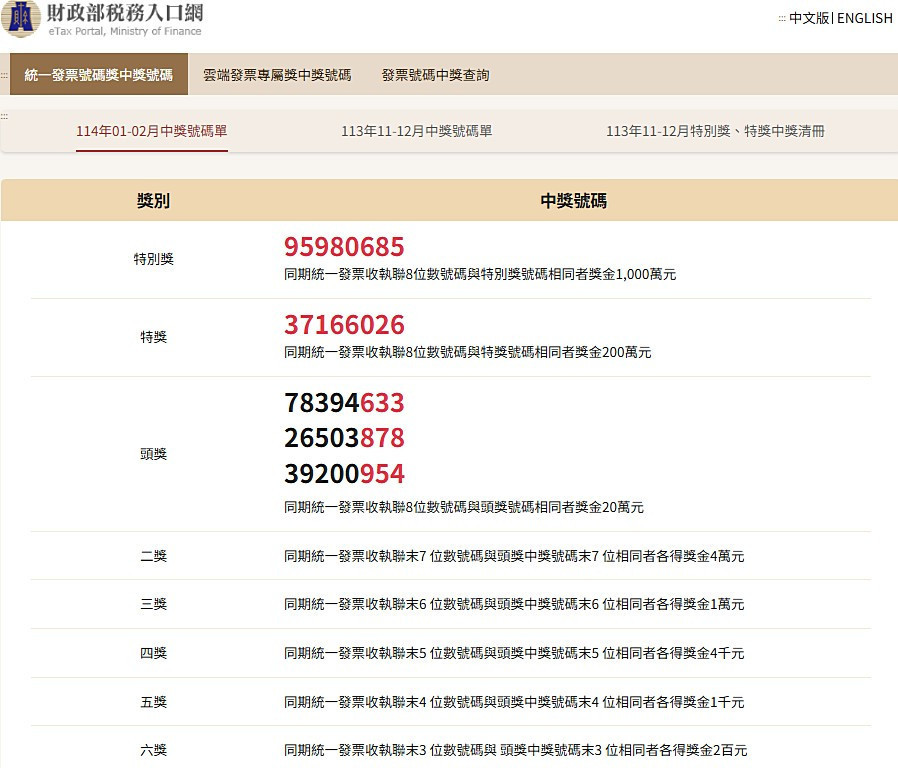Screen dimensions: 898x768
Task: Switch to the 發票號碼中獎查詢 tab
Action: coord(432,73)
